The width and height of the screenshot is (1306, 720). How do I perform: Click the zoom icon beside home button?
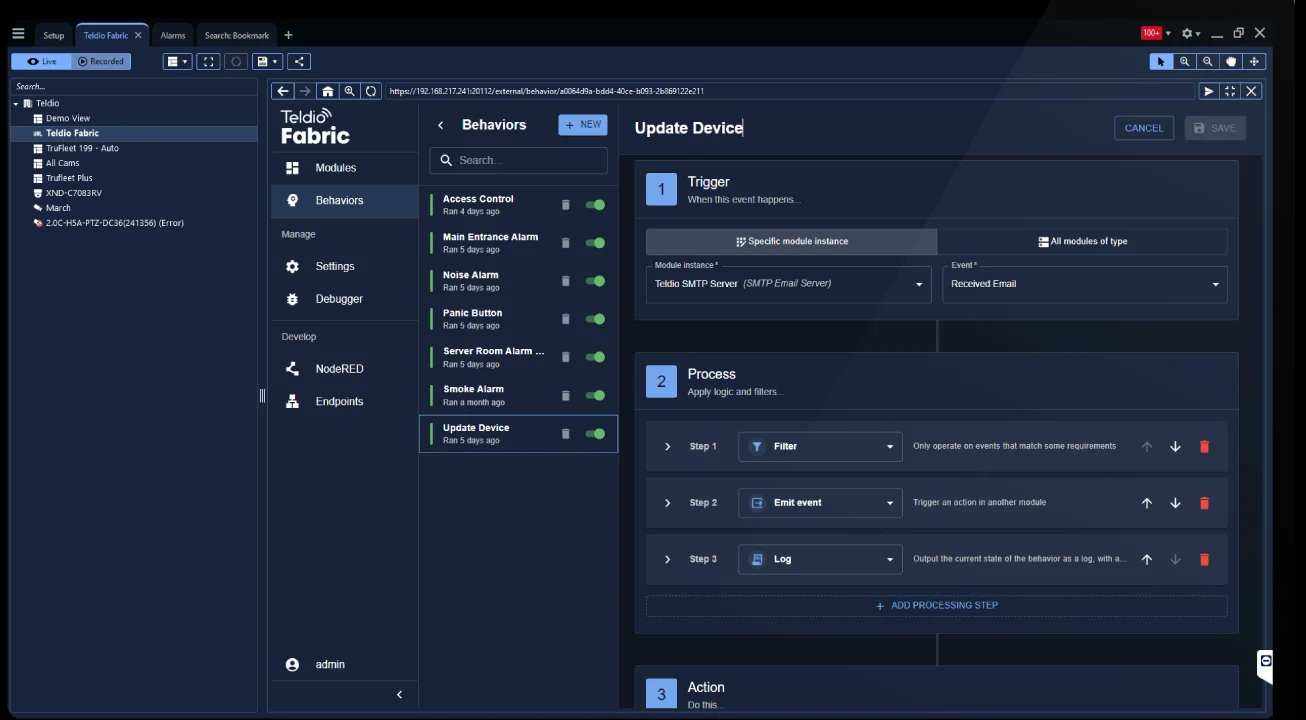[x=349, y=91]
